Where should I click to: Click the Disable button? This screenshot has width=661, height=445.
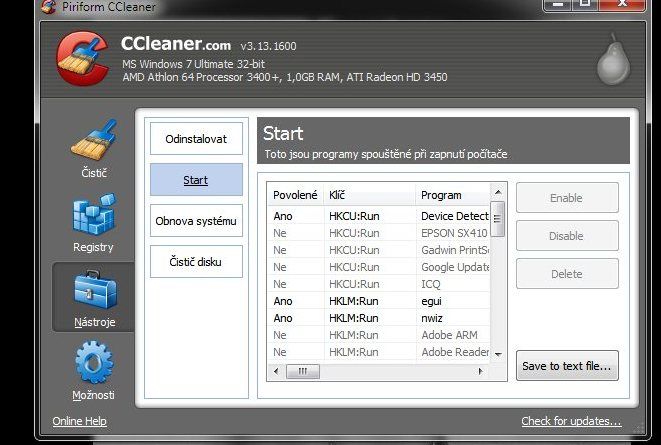(x=567, y=236)
